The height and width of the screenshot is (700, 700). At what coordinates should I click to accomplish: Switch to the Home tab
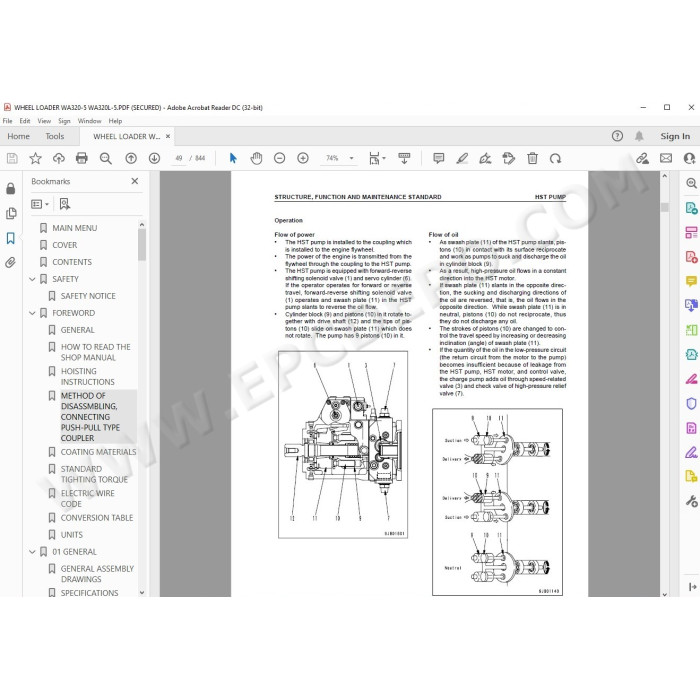pos(18,136)
